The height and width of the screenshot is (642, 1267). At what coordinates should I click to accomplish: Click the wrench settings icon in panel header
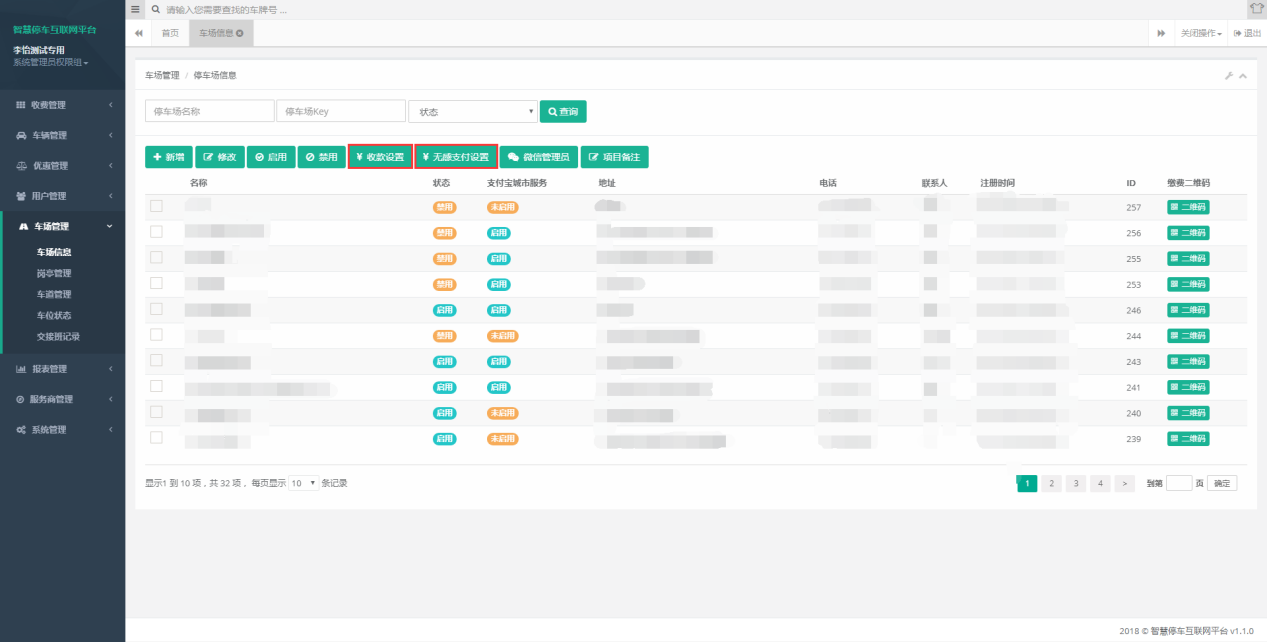[x=1228, y=76]
